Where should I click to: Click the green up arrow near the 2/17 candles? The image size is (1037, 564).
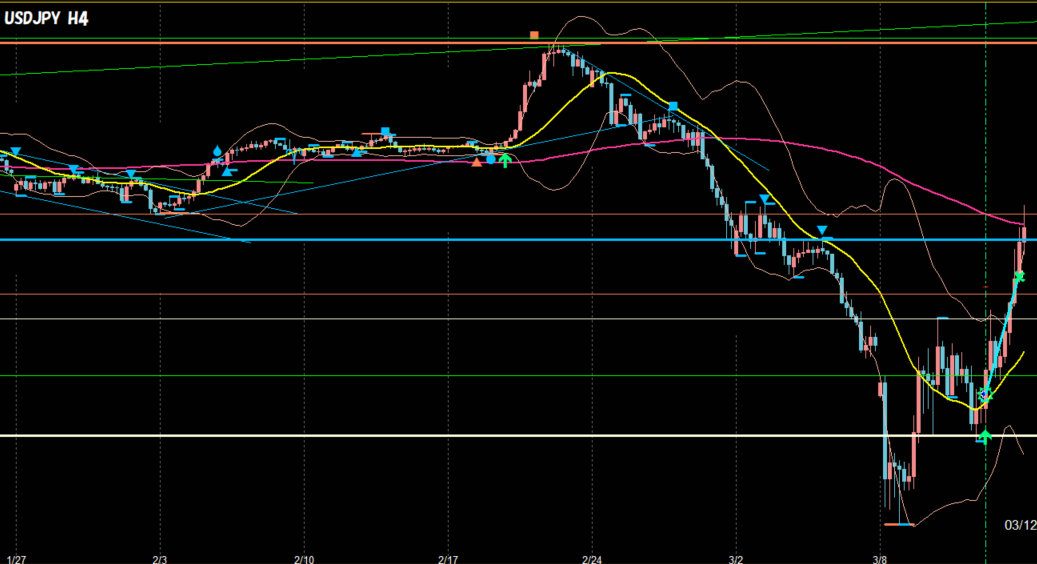[x=505, y=159]
